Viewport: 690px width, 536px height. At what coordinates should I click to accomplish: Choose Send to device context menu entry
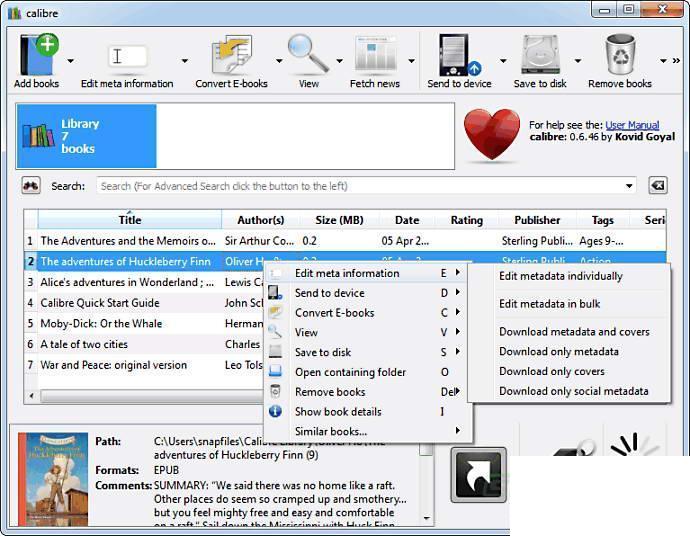click(x=368, y=293)
